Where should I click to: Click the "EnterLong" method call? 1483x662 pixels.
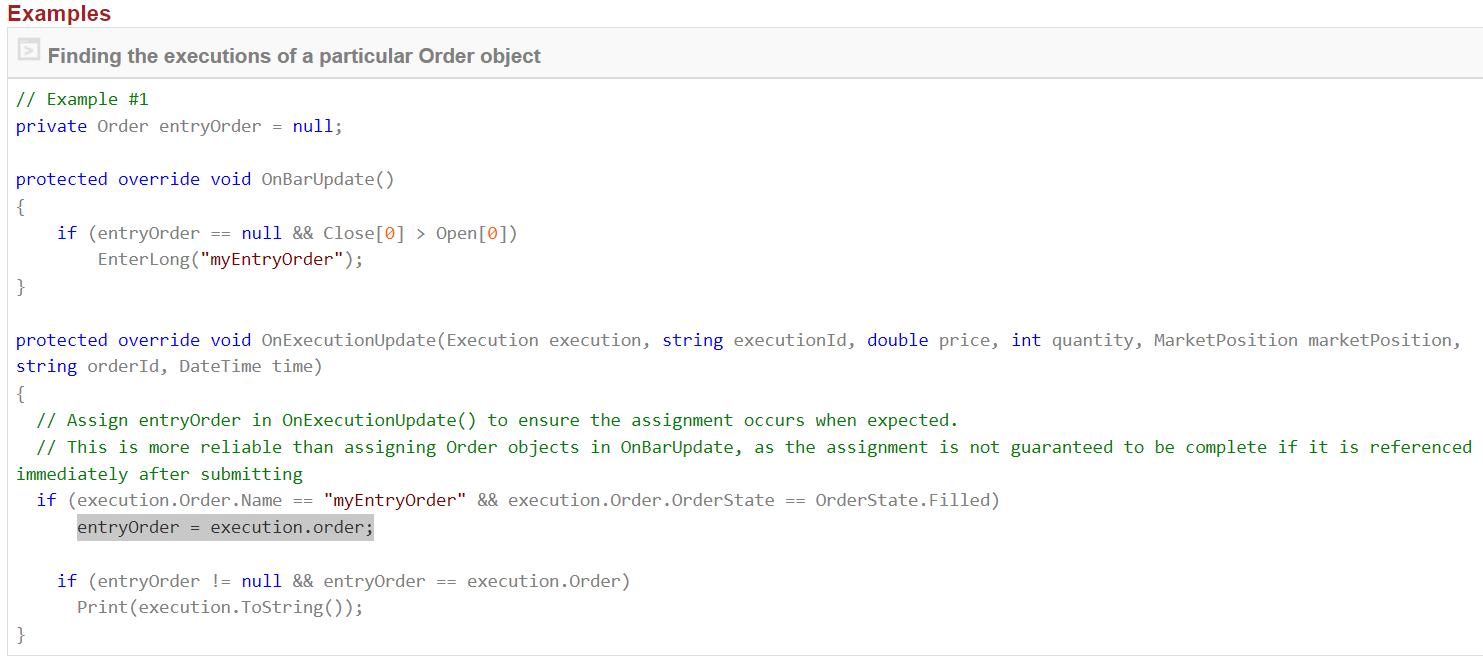tap(138, 259)
